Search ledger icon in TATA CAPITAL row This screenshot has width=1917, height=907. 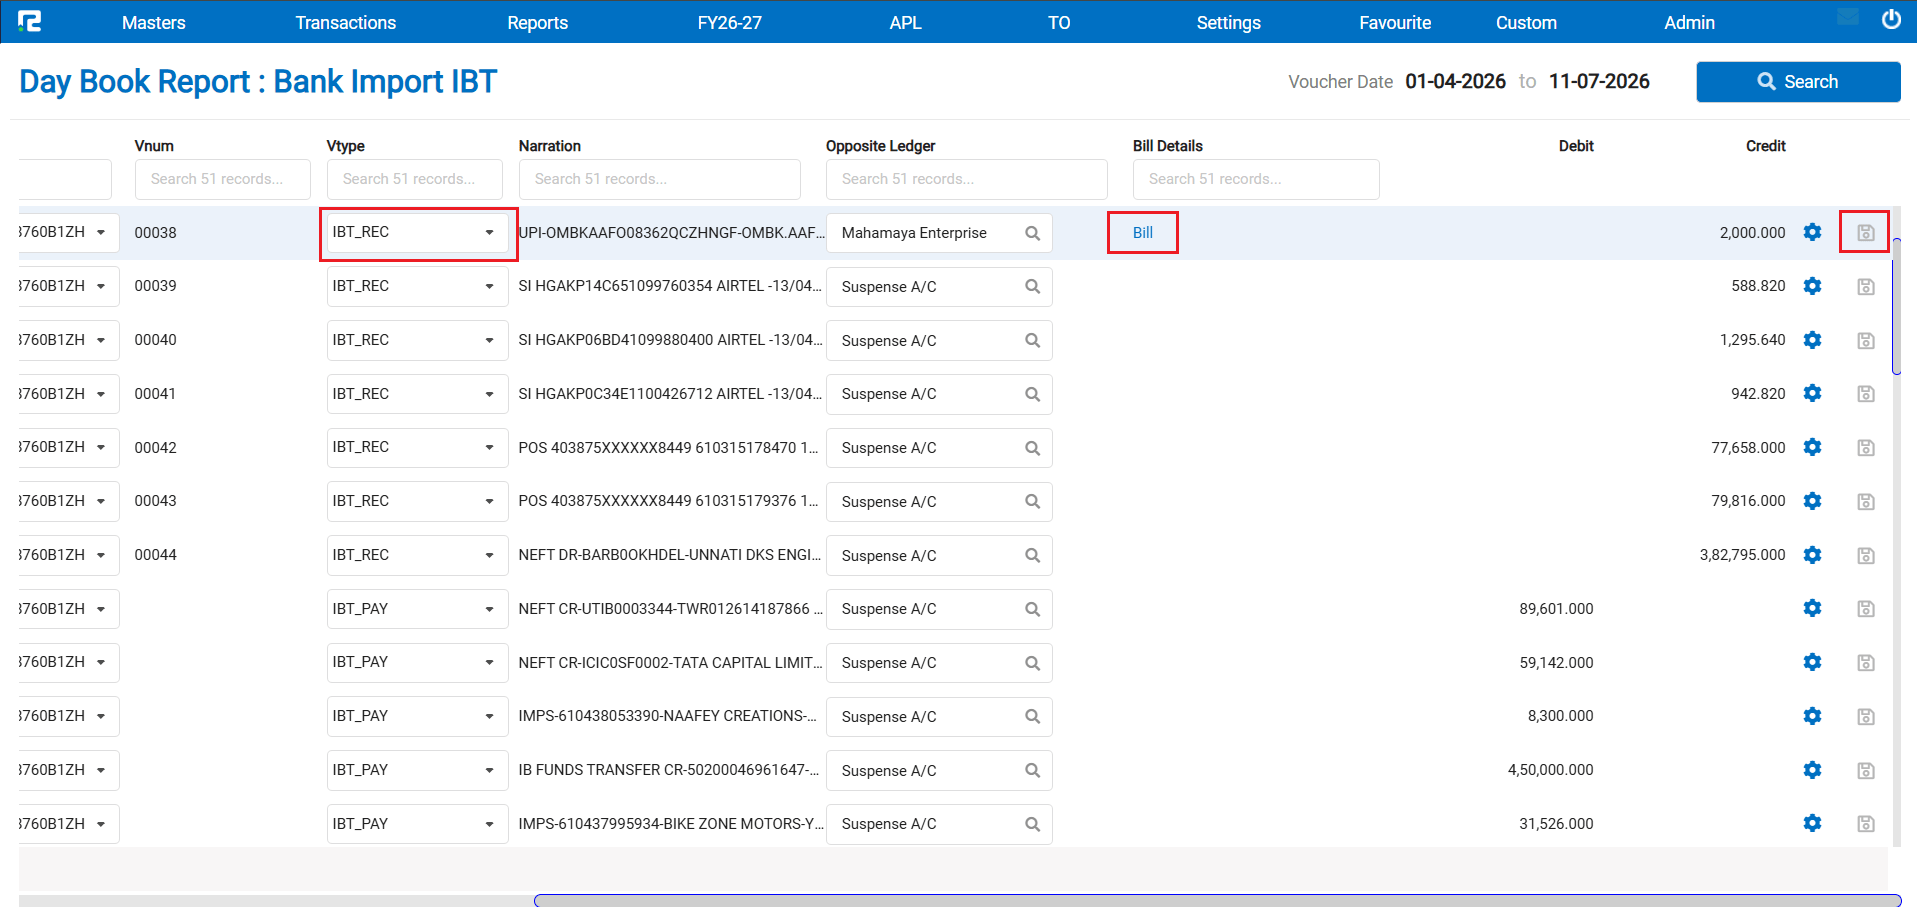pos(1032,663)
